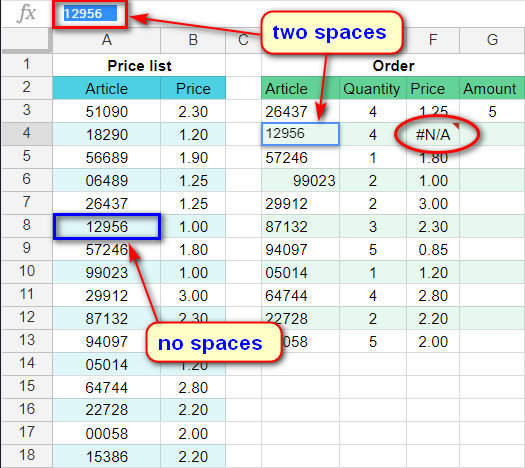Viewport: 525px width, 468px height.
Task: Select cell 56689 in Price list
Action: click(106, 158)
